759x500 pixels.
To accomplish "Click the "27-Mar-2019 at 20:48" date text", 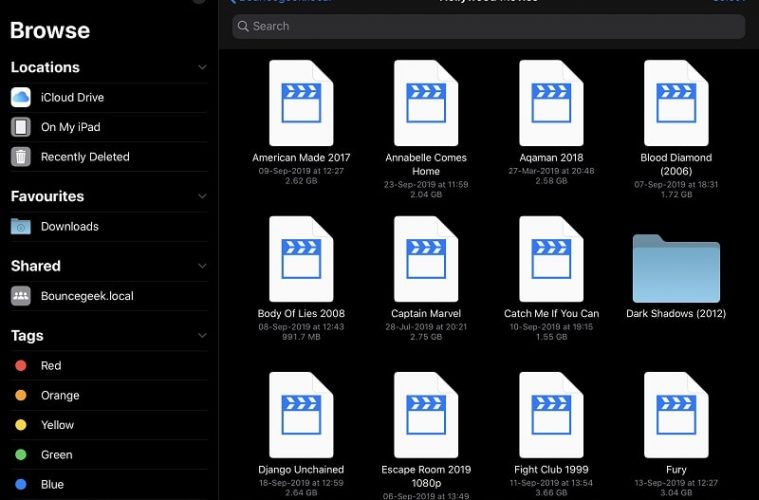I will pos(551,171).
